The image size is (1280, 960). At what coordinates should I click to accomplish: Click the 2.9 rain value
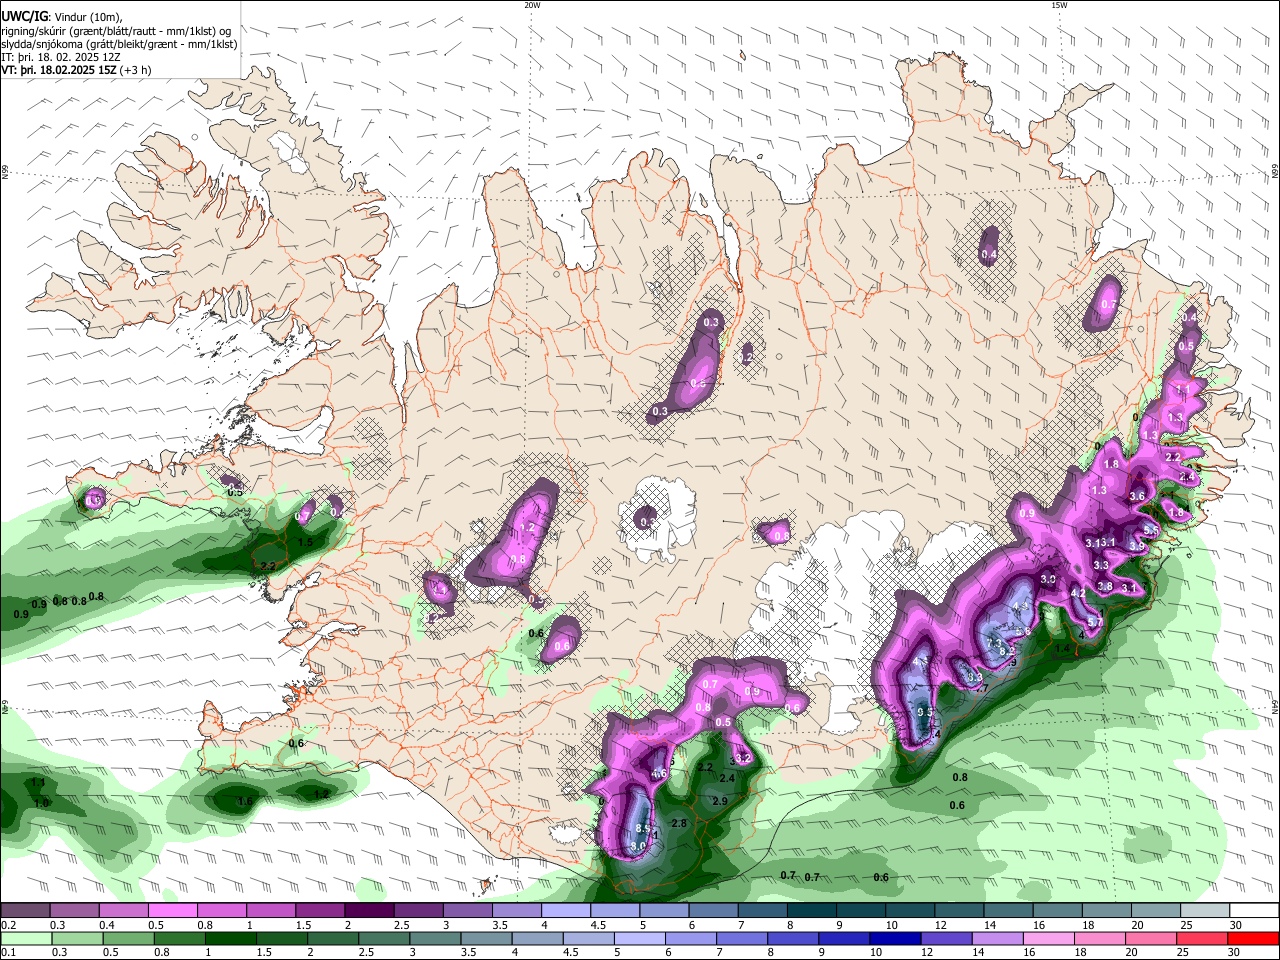point(720,801)
